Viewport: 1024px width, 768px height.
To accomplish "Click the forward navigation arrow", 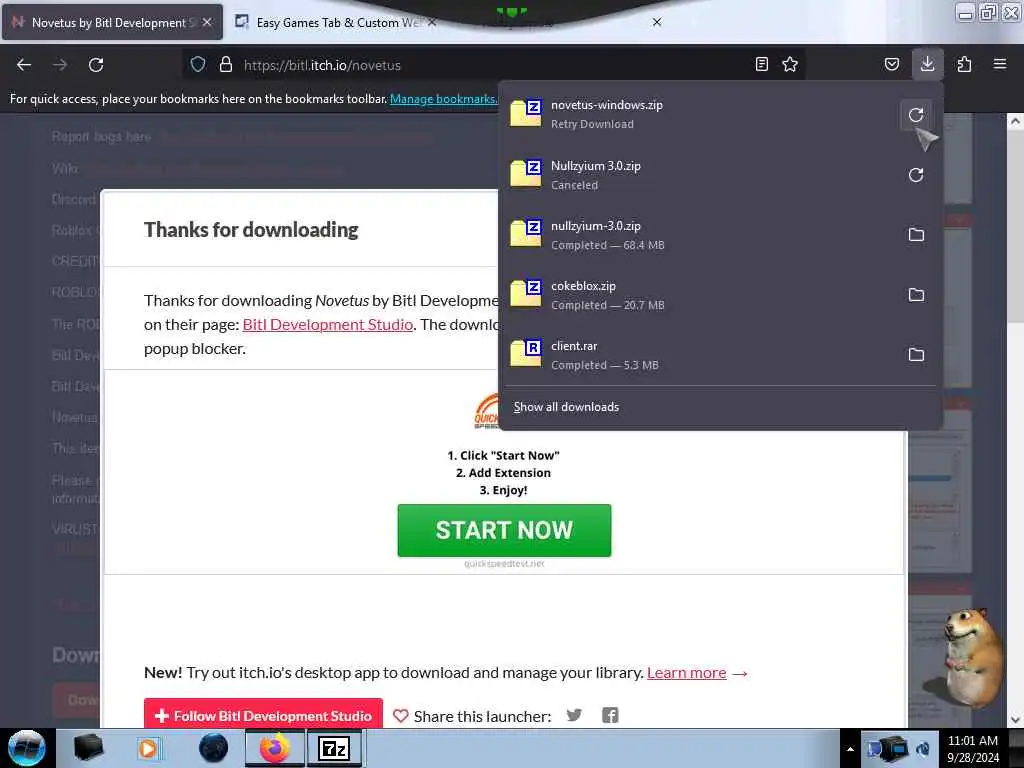I will coord(60,65).
